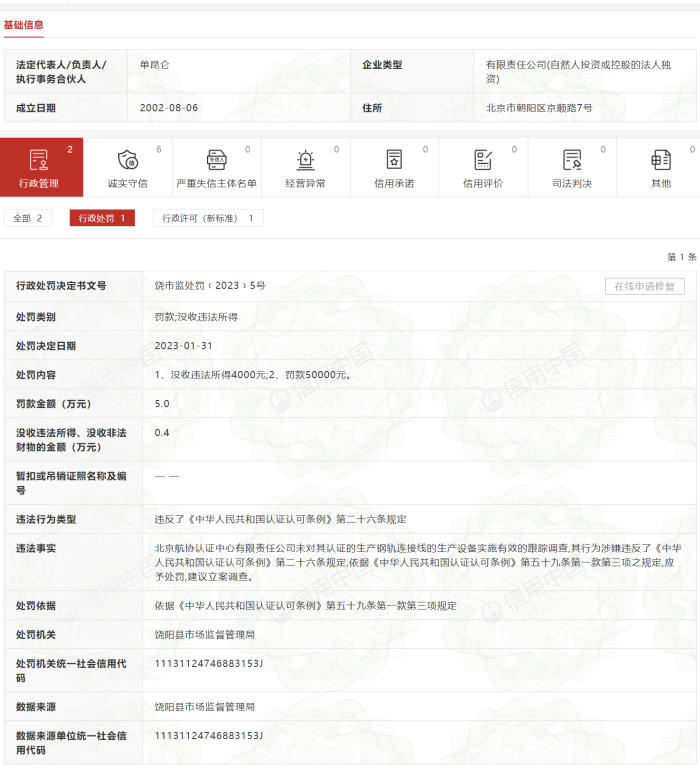Select the 诚实守信 shield icon

click(128, 160)
